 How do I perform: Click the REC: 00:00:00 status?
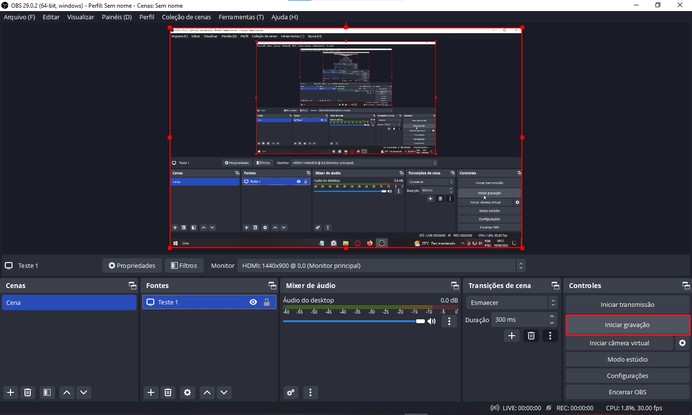coord(575,408)
